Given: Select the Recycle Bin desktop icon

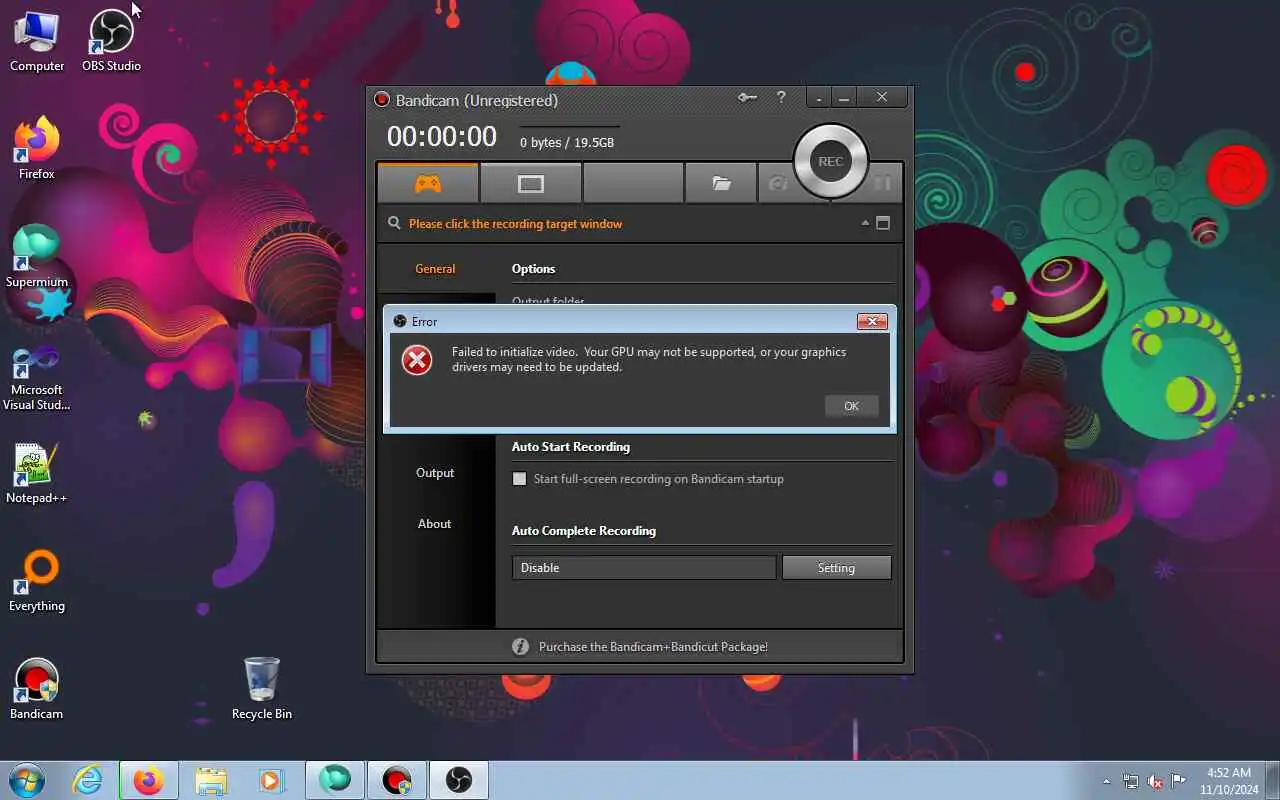Looking at the screenshot, I should (x=262, y=690).
